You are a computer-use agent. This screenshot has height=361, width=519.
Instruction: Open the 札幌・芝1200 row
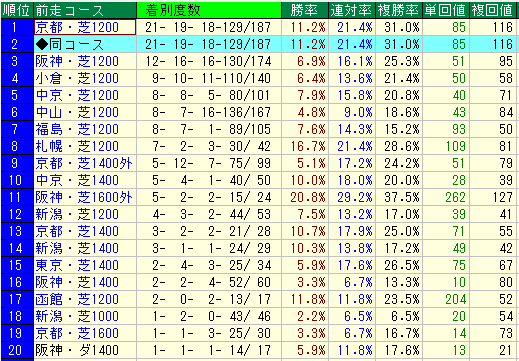(x=258, y=146)
